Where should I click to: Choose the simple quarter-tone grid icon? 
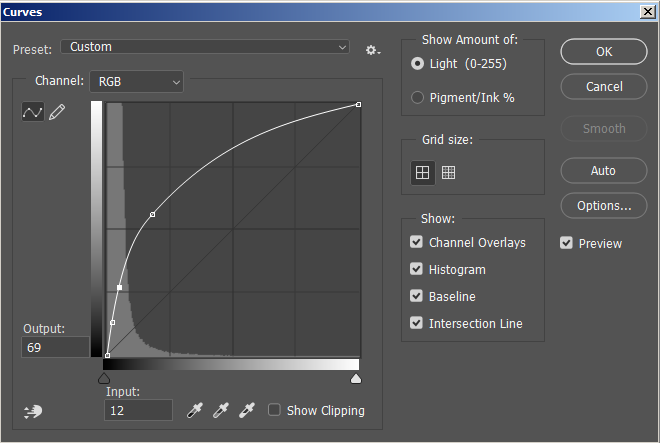coord(423,172)
